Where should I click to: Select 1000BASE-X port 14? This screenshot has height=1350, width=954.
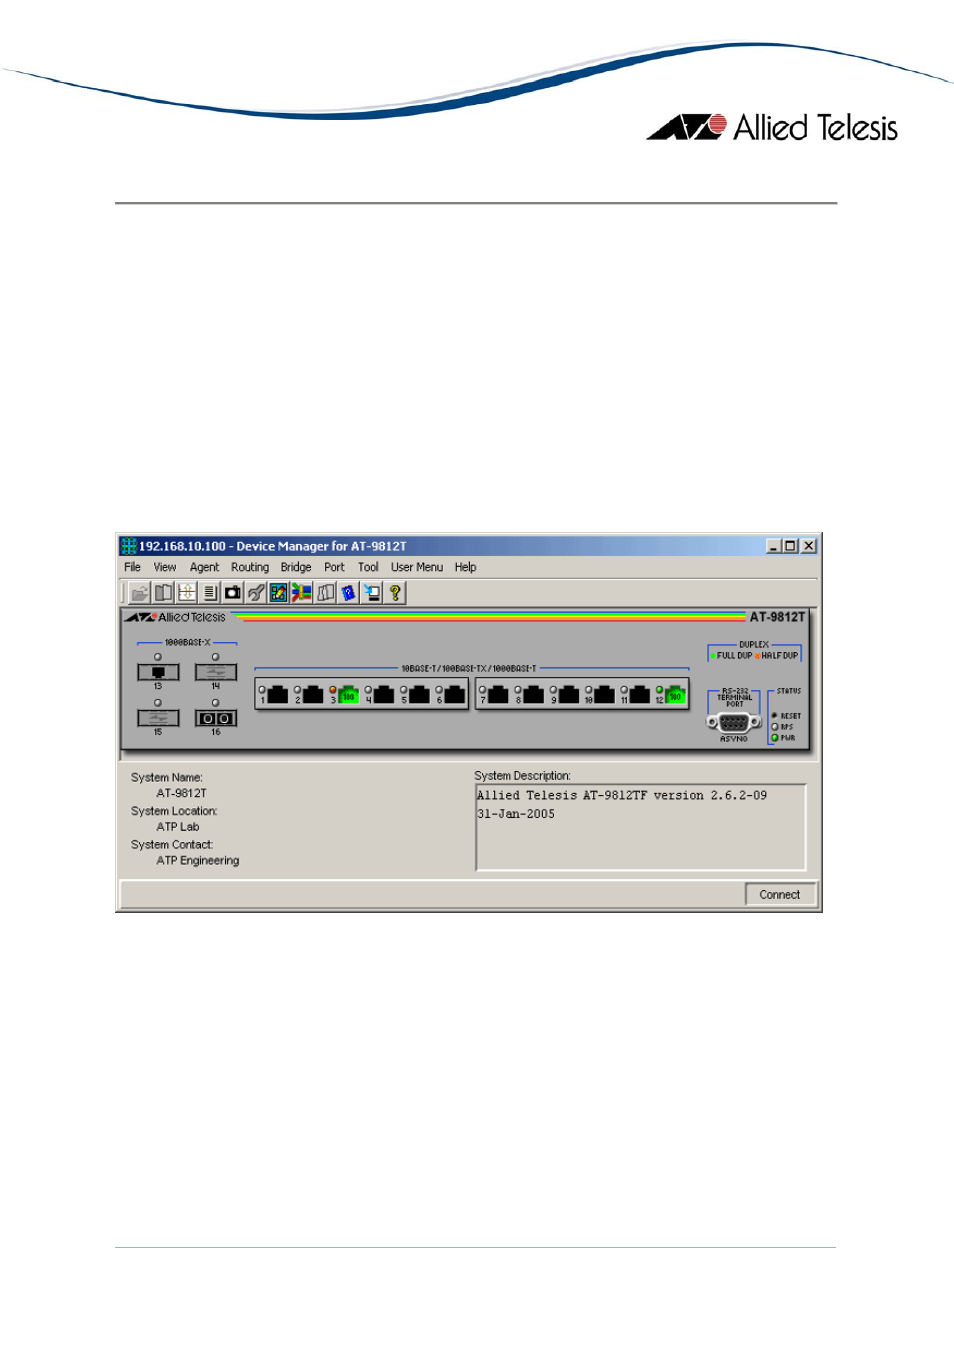[216, 672]
